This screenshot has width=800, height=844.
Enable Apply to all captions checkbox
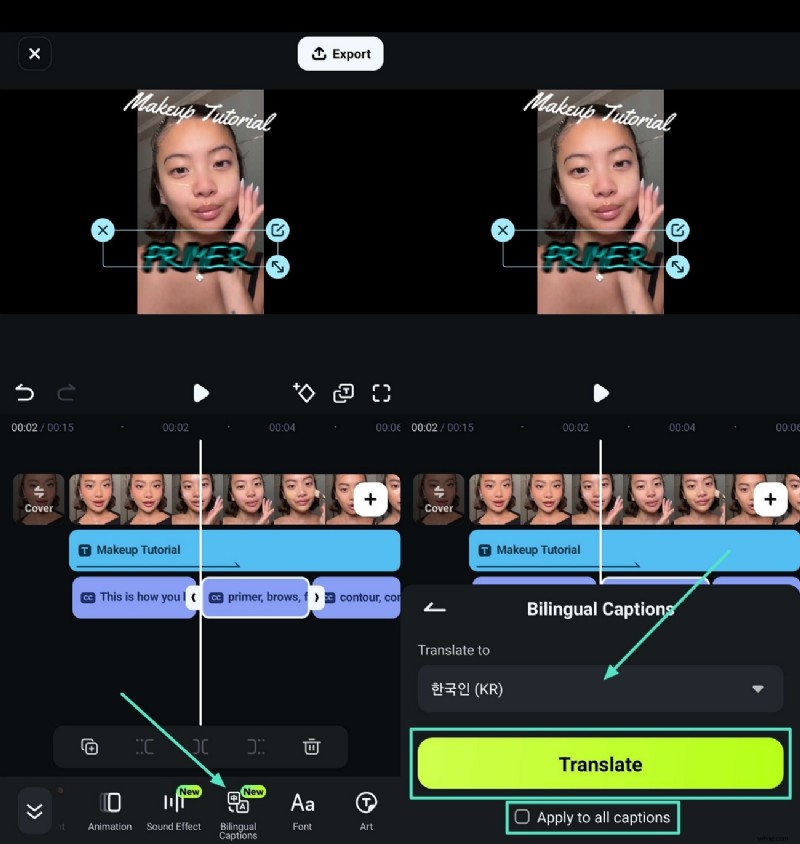click(x=522, y=817)
